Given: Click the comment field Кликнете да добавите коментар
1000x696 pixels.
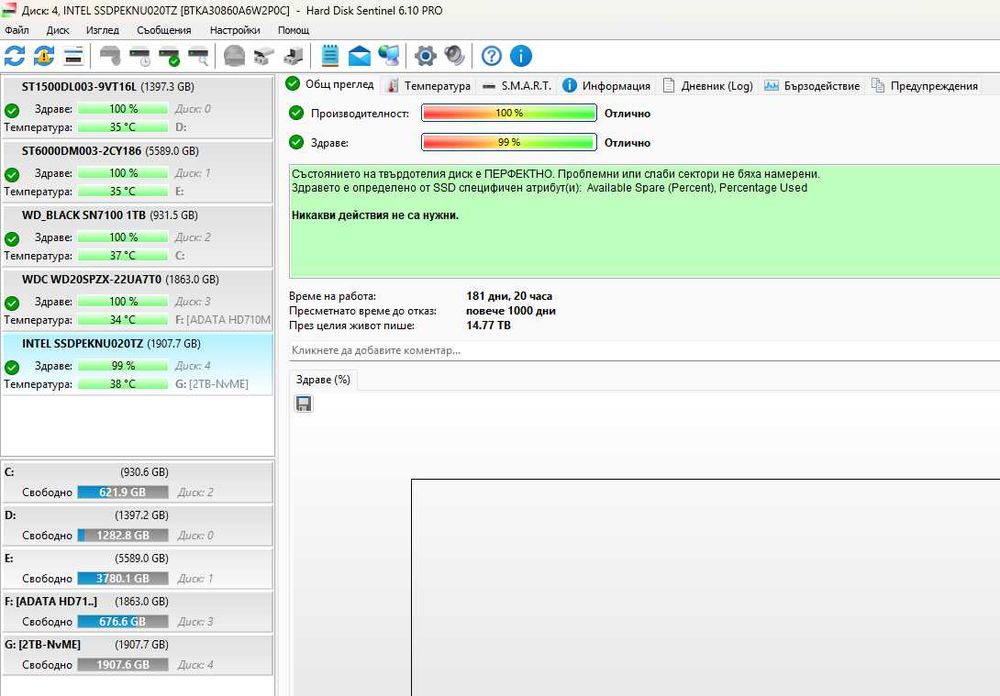Looking at the screenshot, I should click(x=644, y=350).
